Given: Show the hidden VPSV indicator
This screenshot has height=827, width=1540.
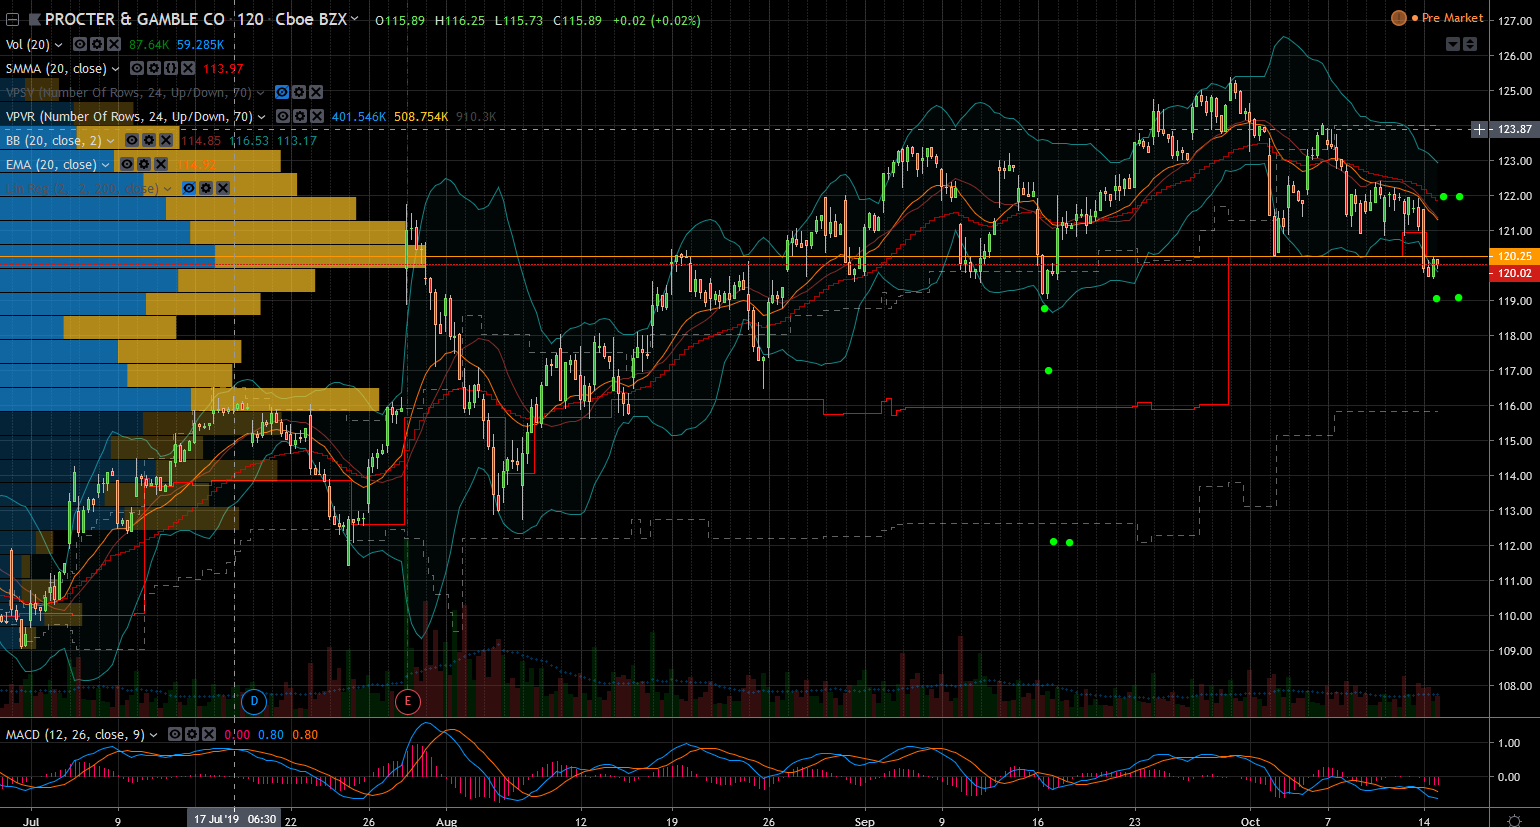Looking at the screenshot, I should (x=282, y=92).
